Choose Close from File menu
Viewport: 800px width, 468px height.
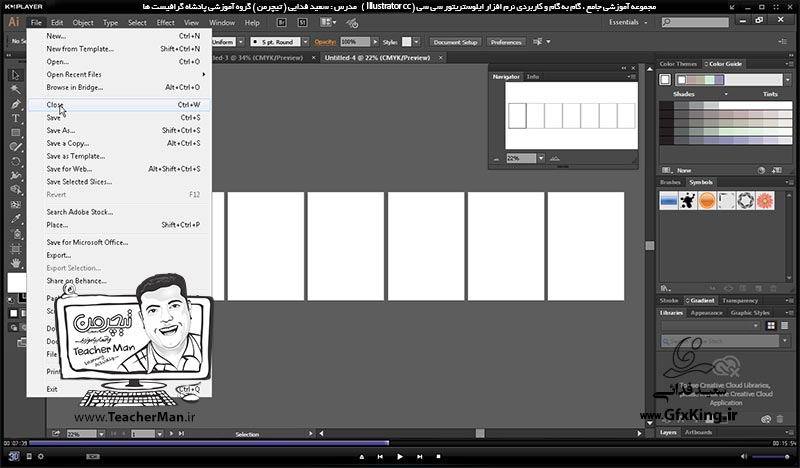(119, 105)
